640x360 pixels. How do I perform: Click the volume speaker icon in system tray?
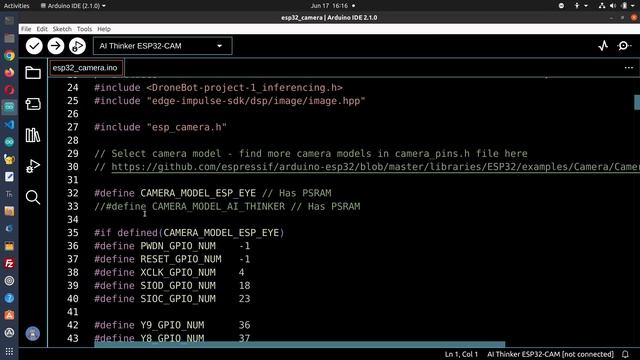[x=613, y=6]
